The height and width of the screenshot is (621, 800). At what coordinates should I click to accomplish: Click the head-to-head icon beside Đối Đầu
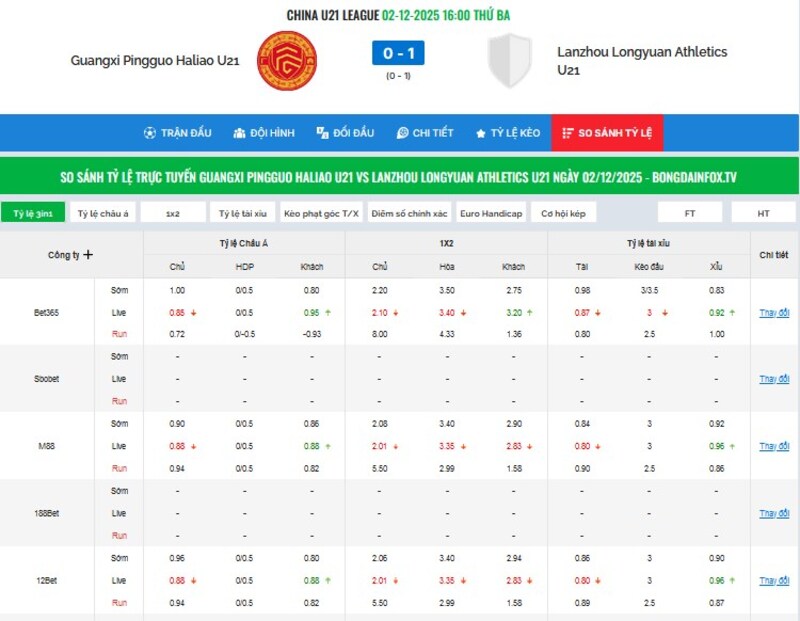[x=322, y=133]
